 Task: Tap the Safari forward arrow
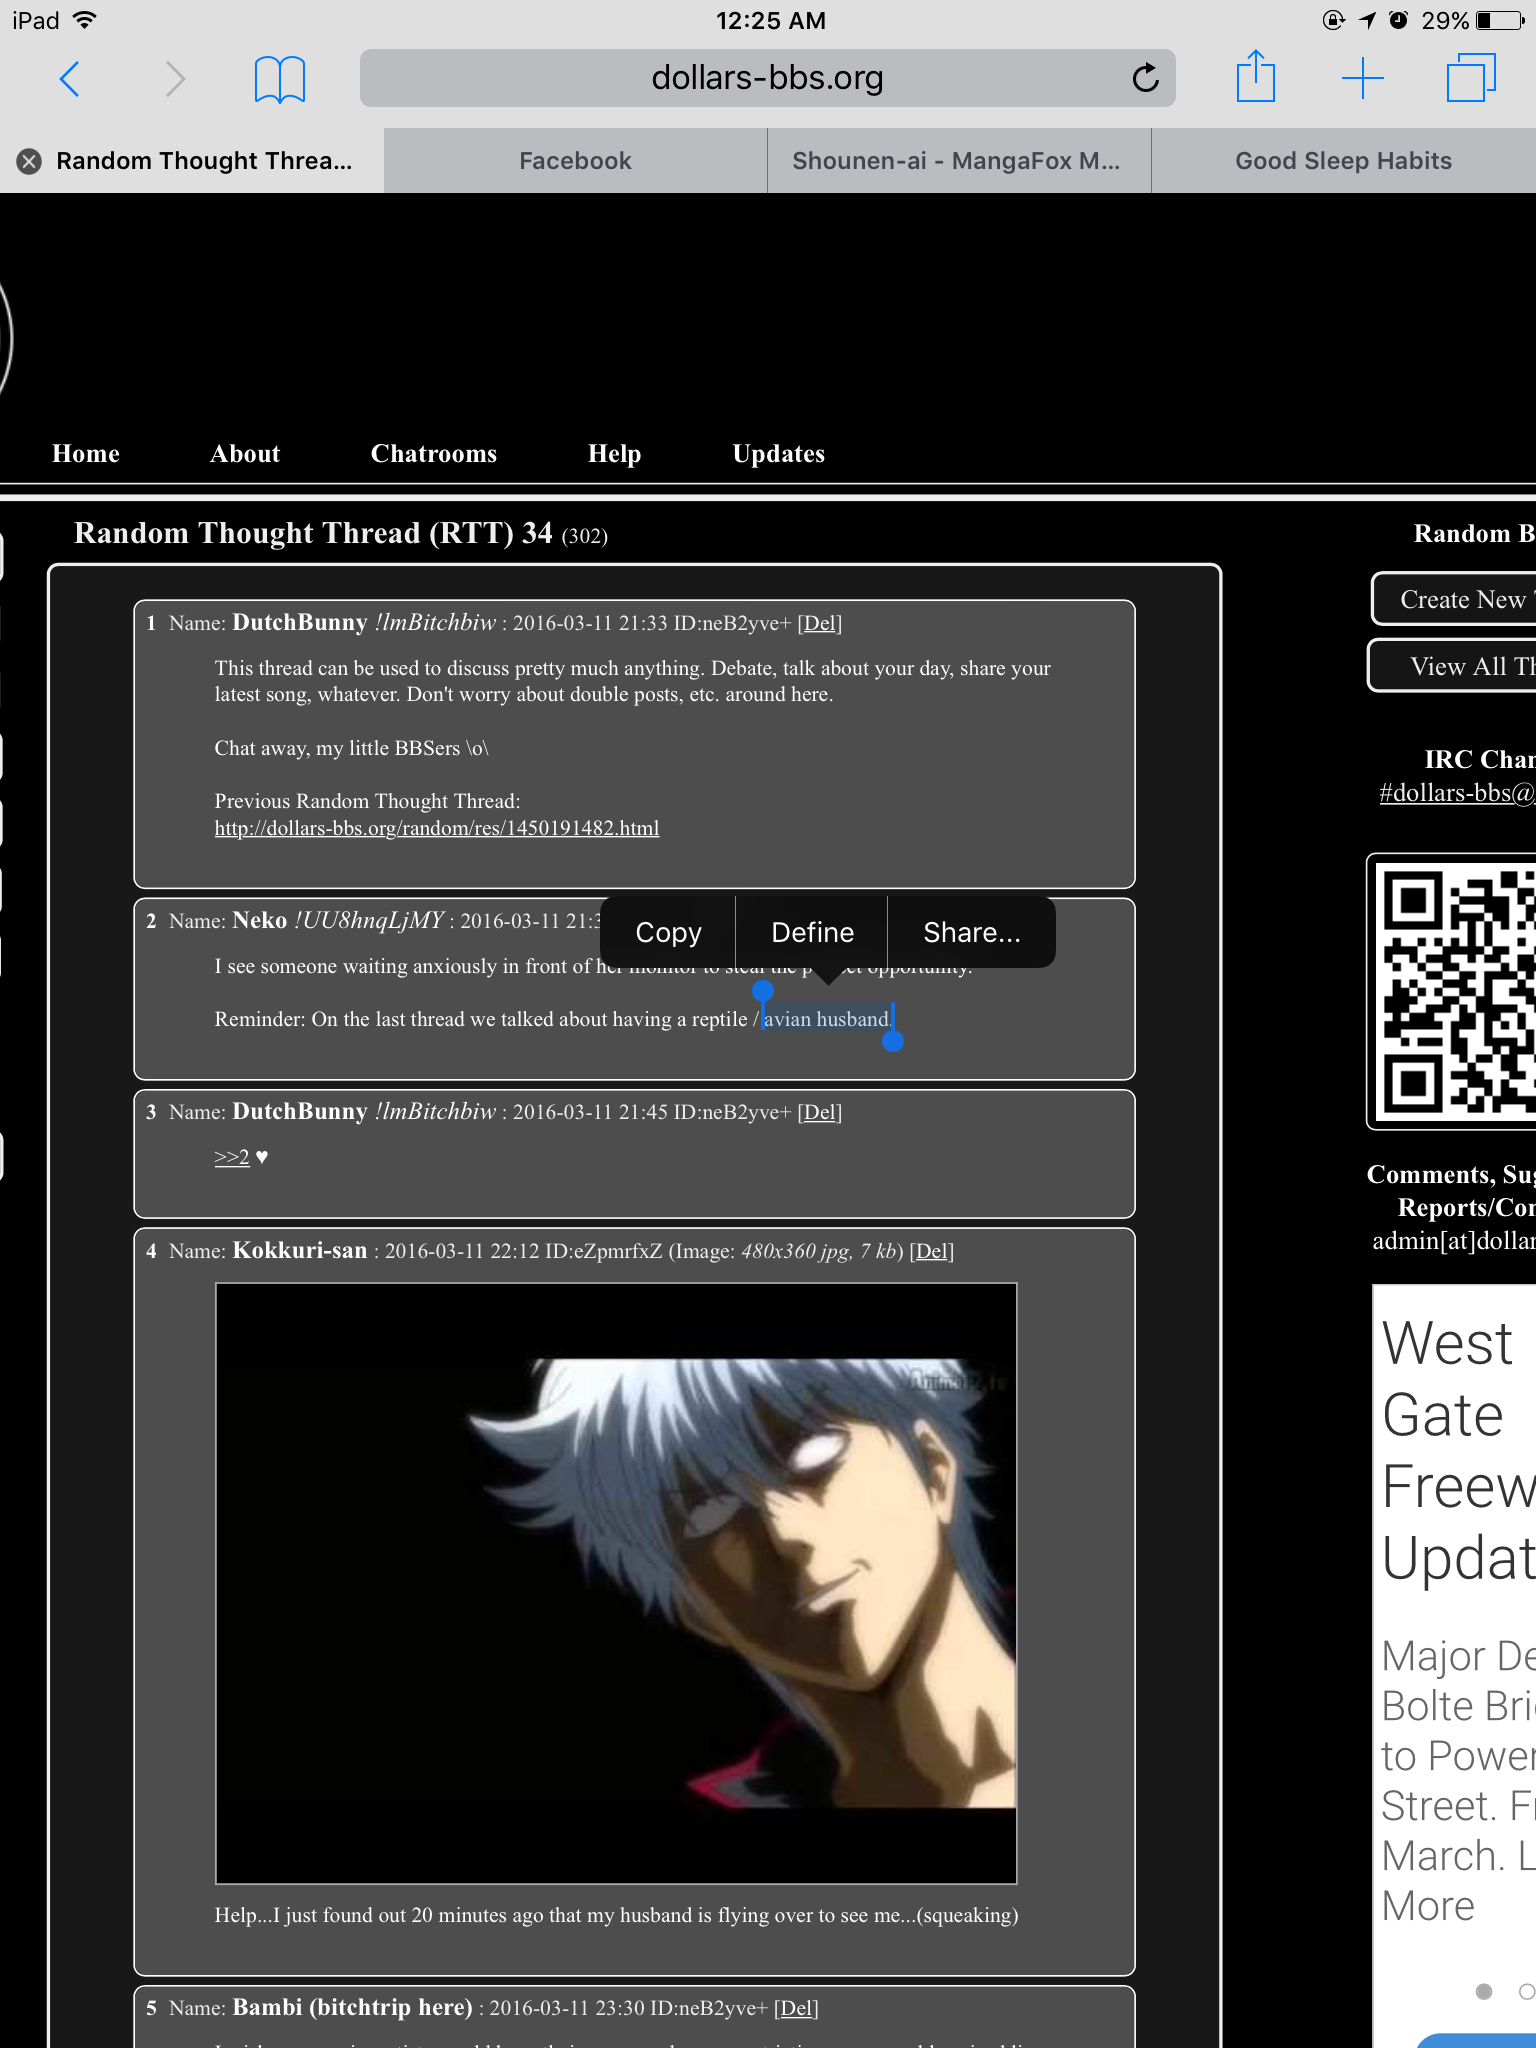coord(175,78)
